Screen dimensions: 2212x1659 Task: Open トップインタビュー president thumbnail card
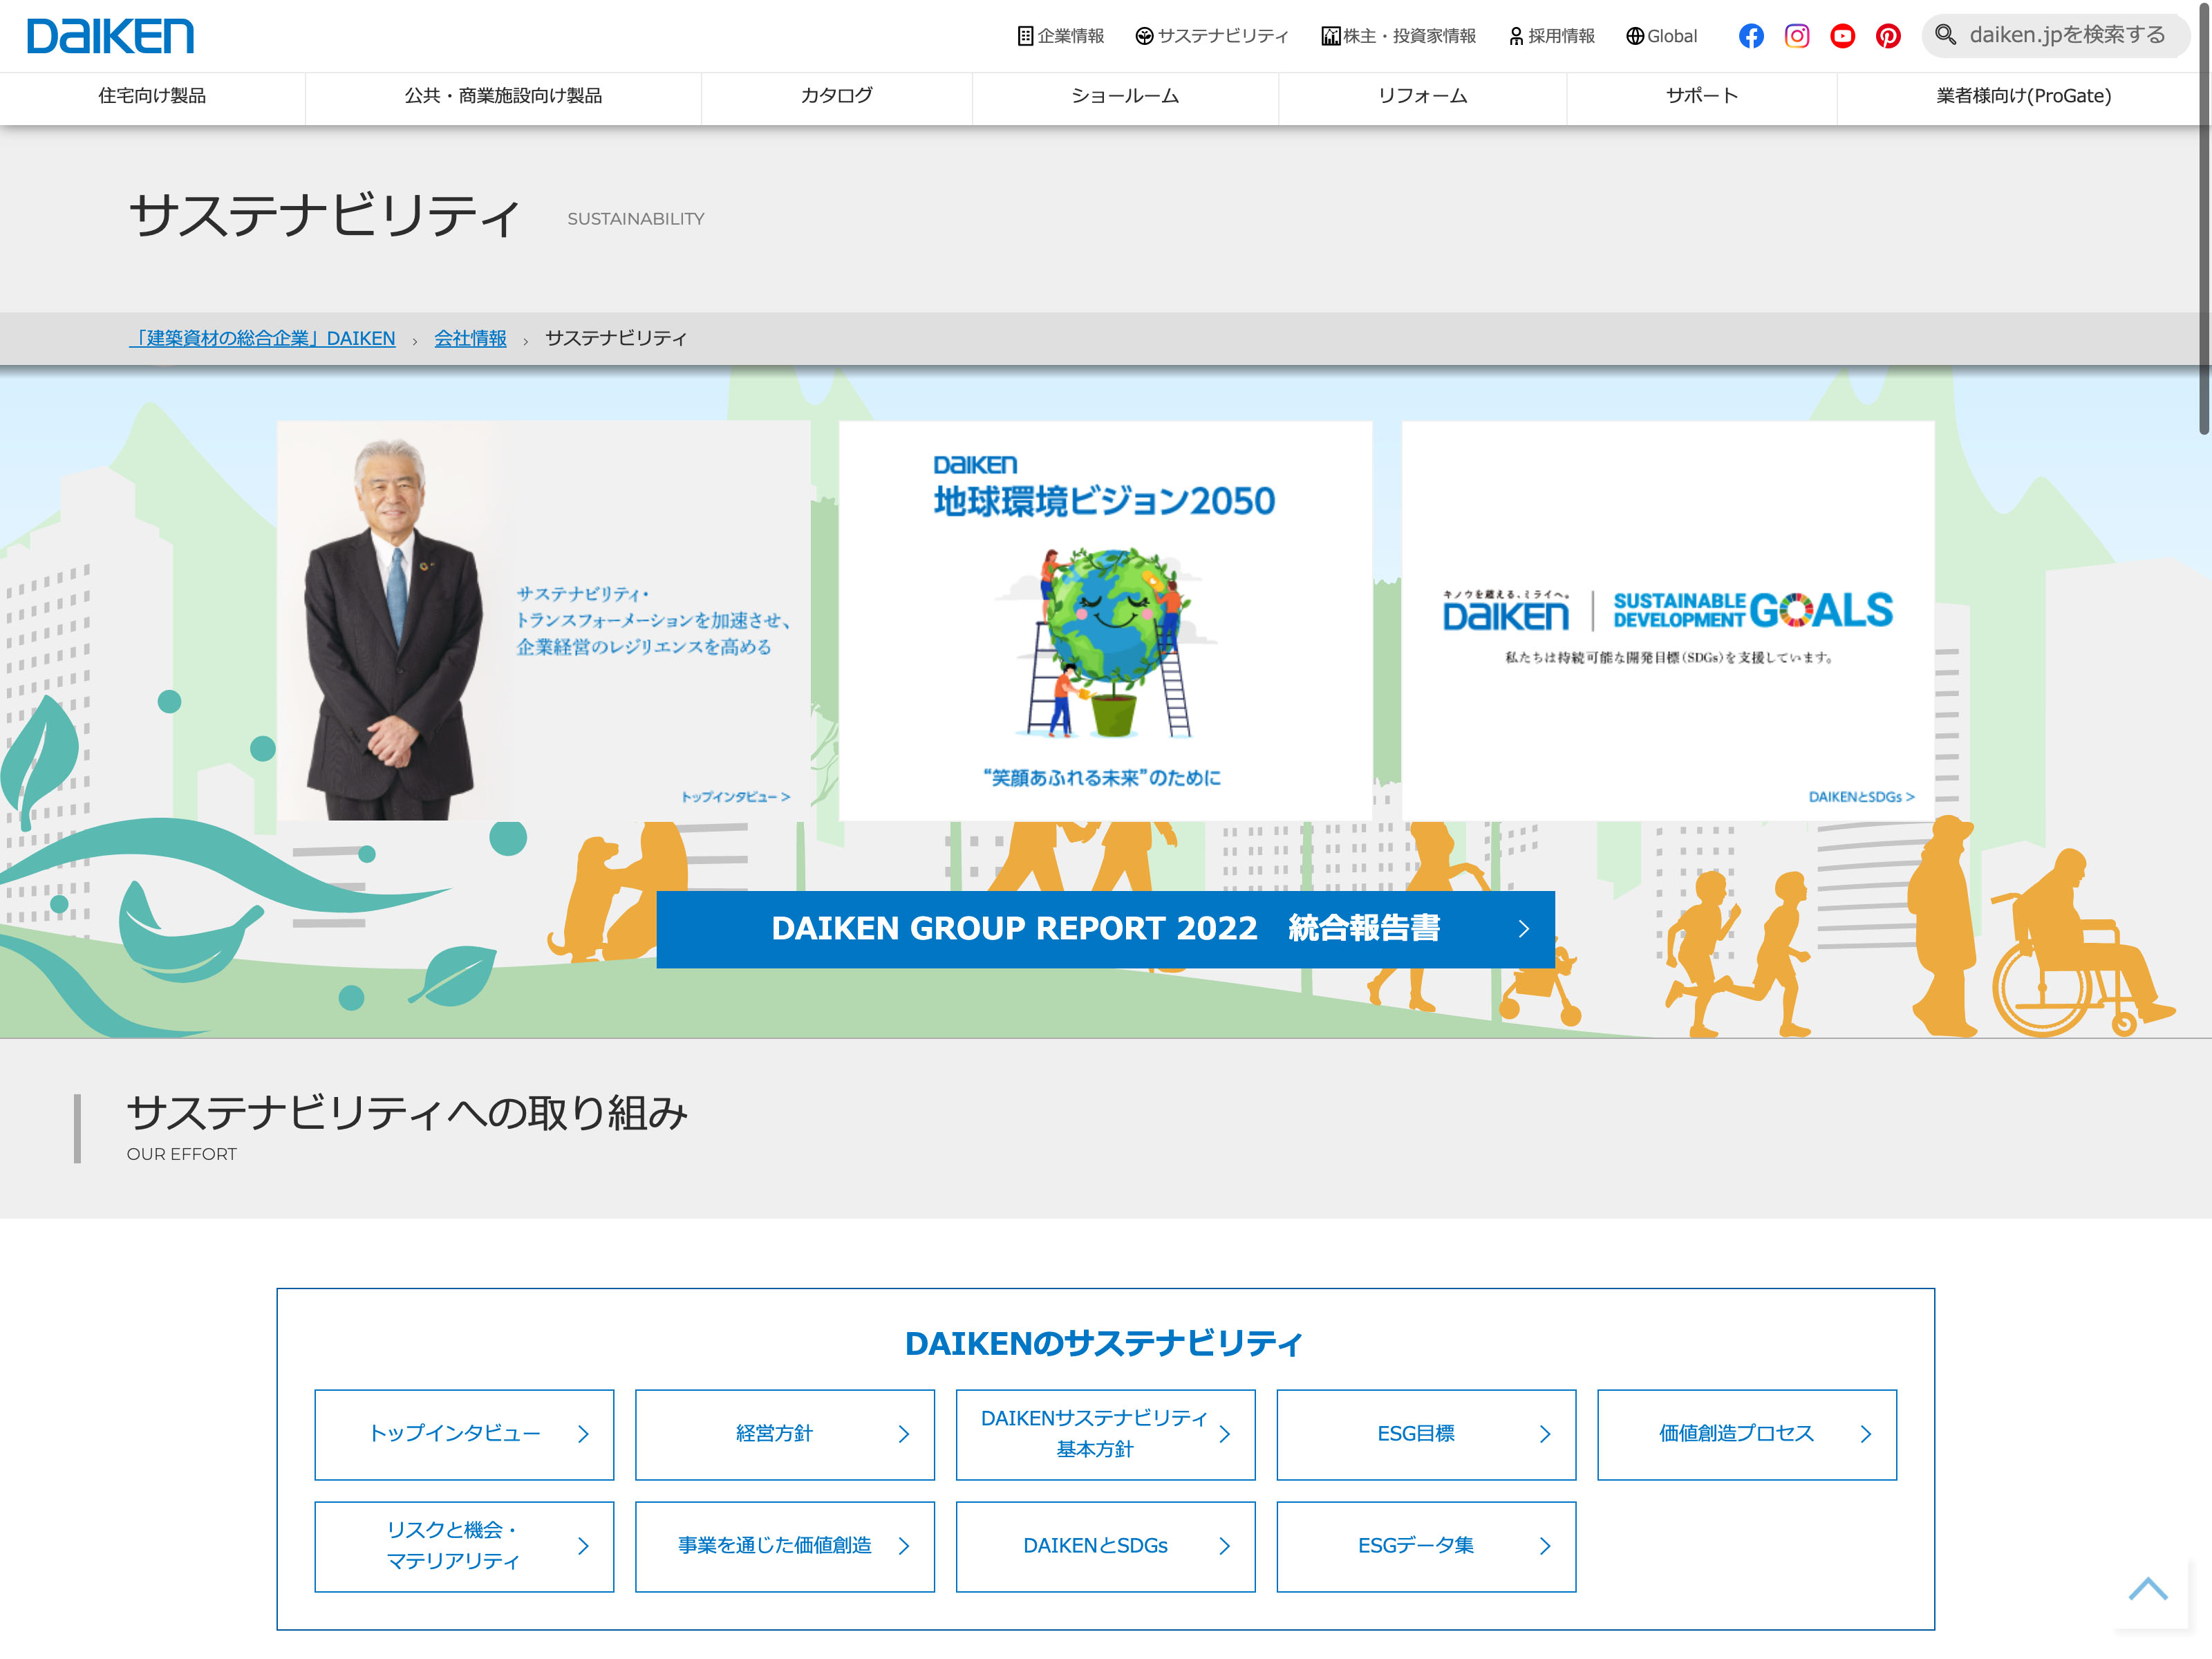(543, 620)
